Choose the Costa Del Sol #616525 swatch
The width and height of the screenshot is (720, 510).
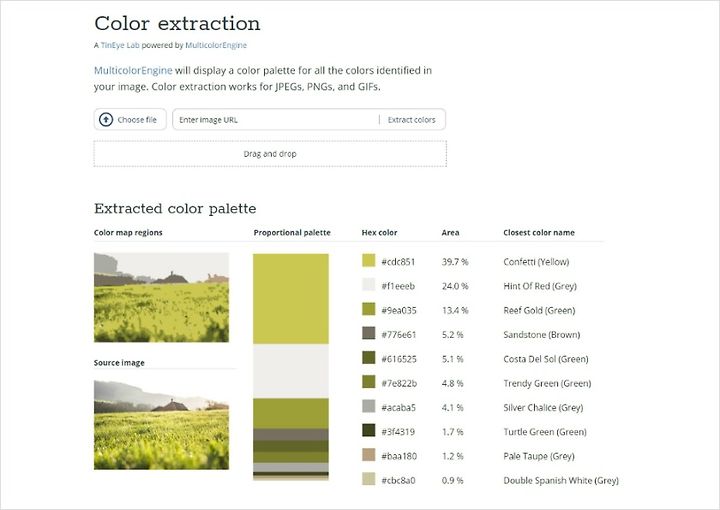[368, 358]
